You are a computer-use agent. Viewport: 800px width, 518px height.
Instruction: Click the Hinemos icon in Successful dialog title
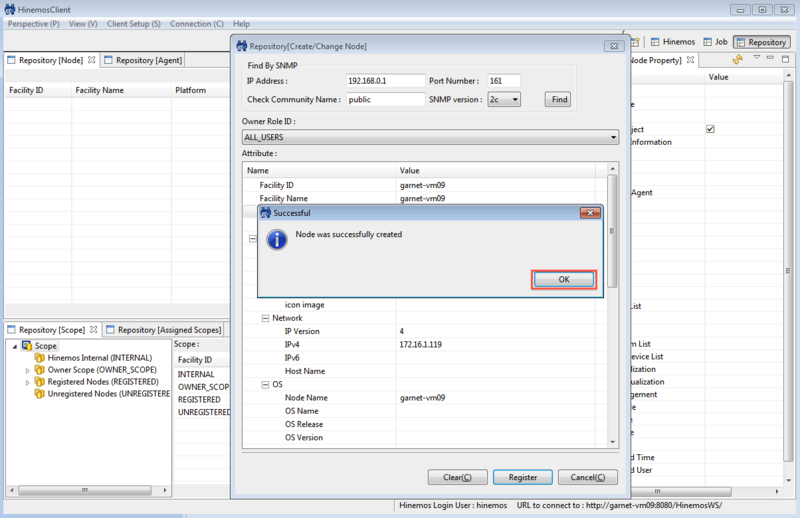[266, 213]
